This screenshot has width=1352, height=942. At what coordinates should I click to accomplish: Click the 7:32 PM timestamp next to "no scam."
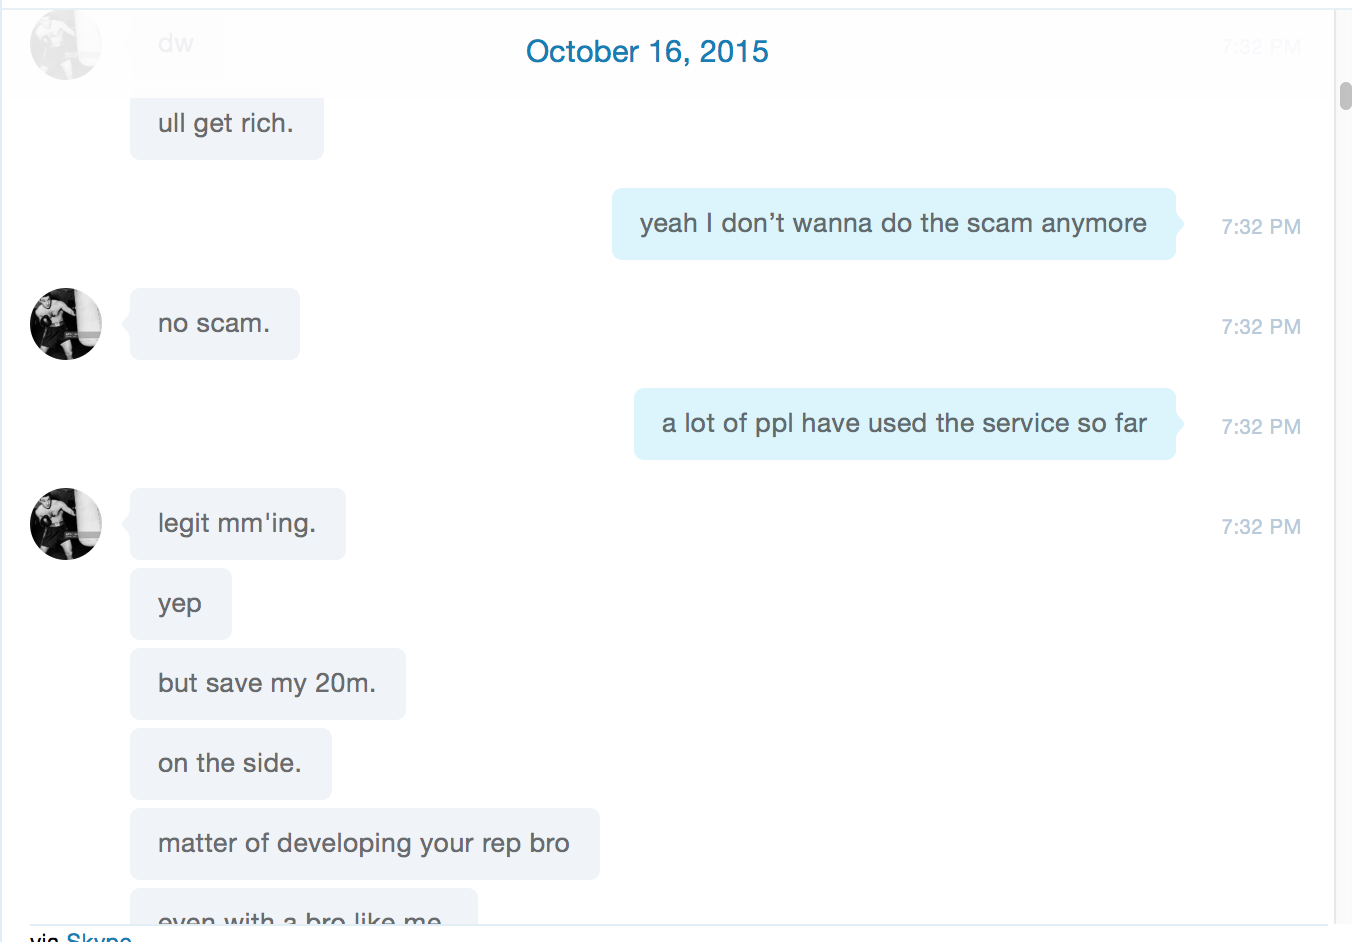[x=1261, y=327]
